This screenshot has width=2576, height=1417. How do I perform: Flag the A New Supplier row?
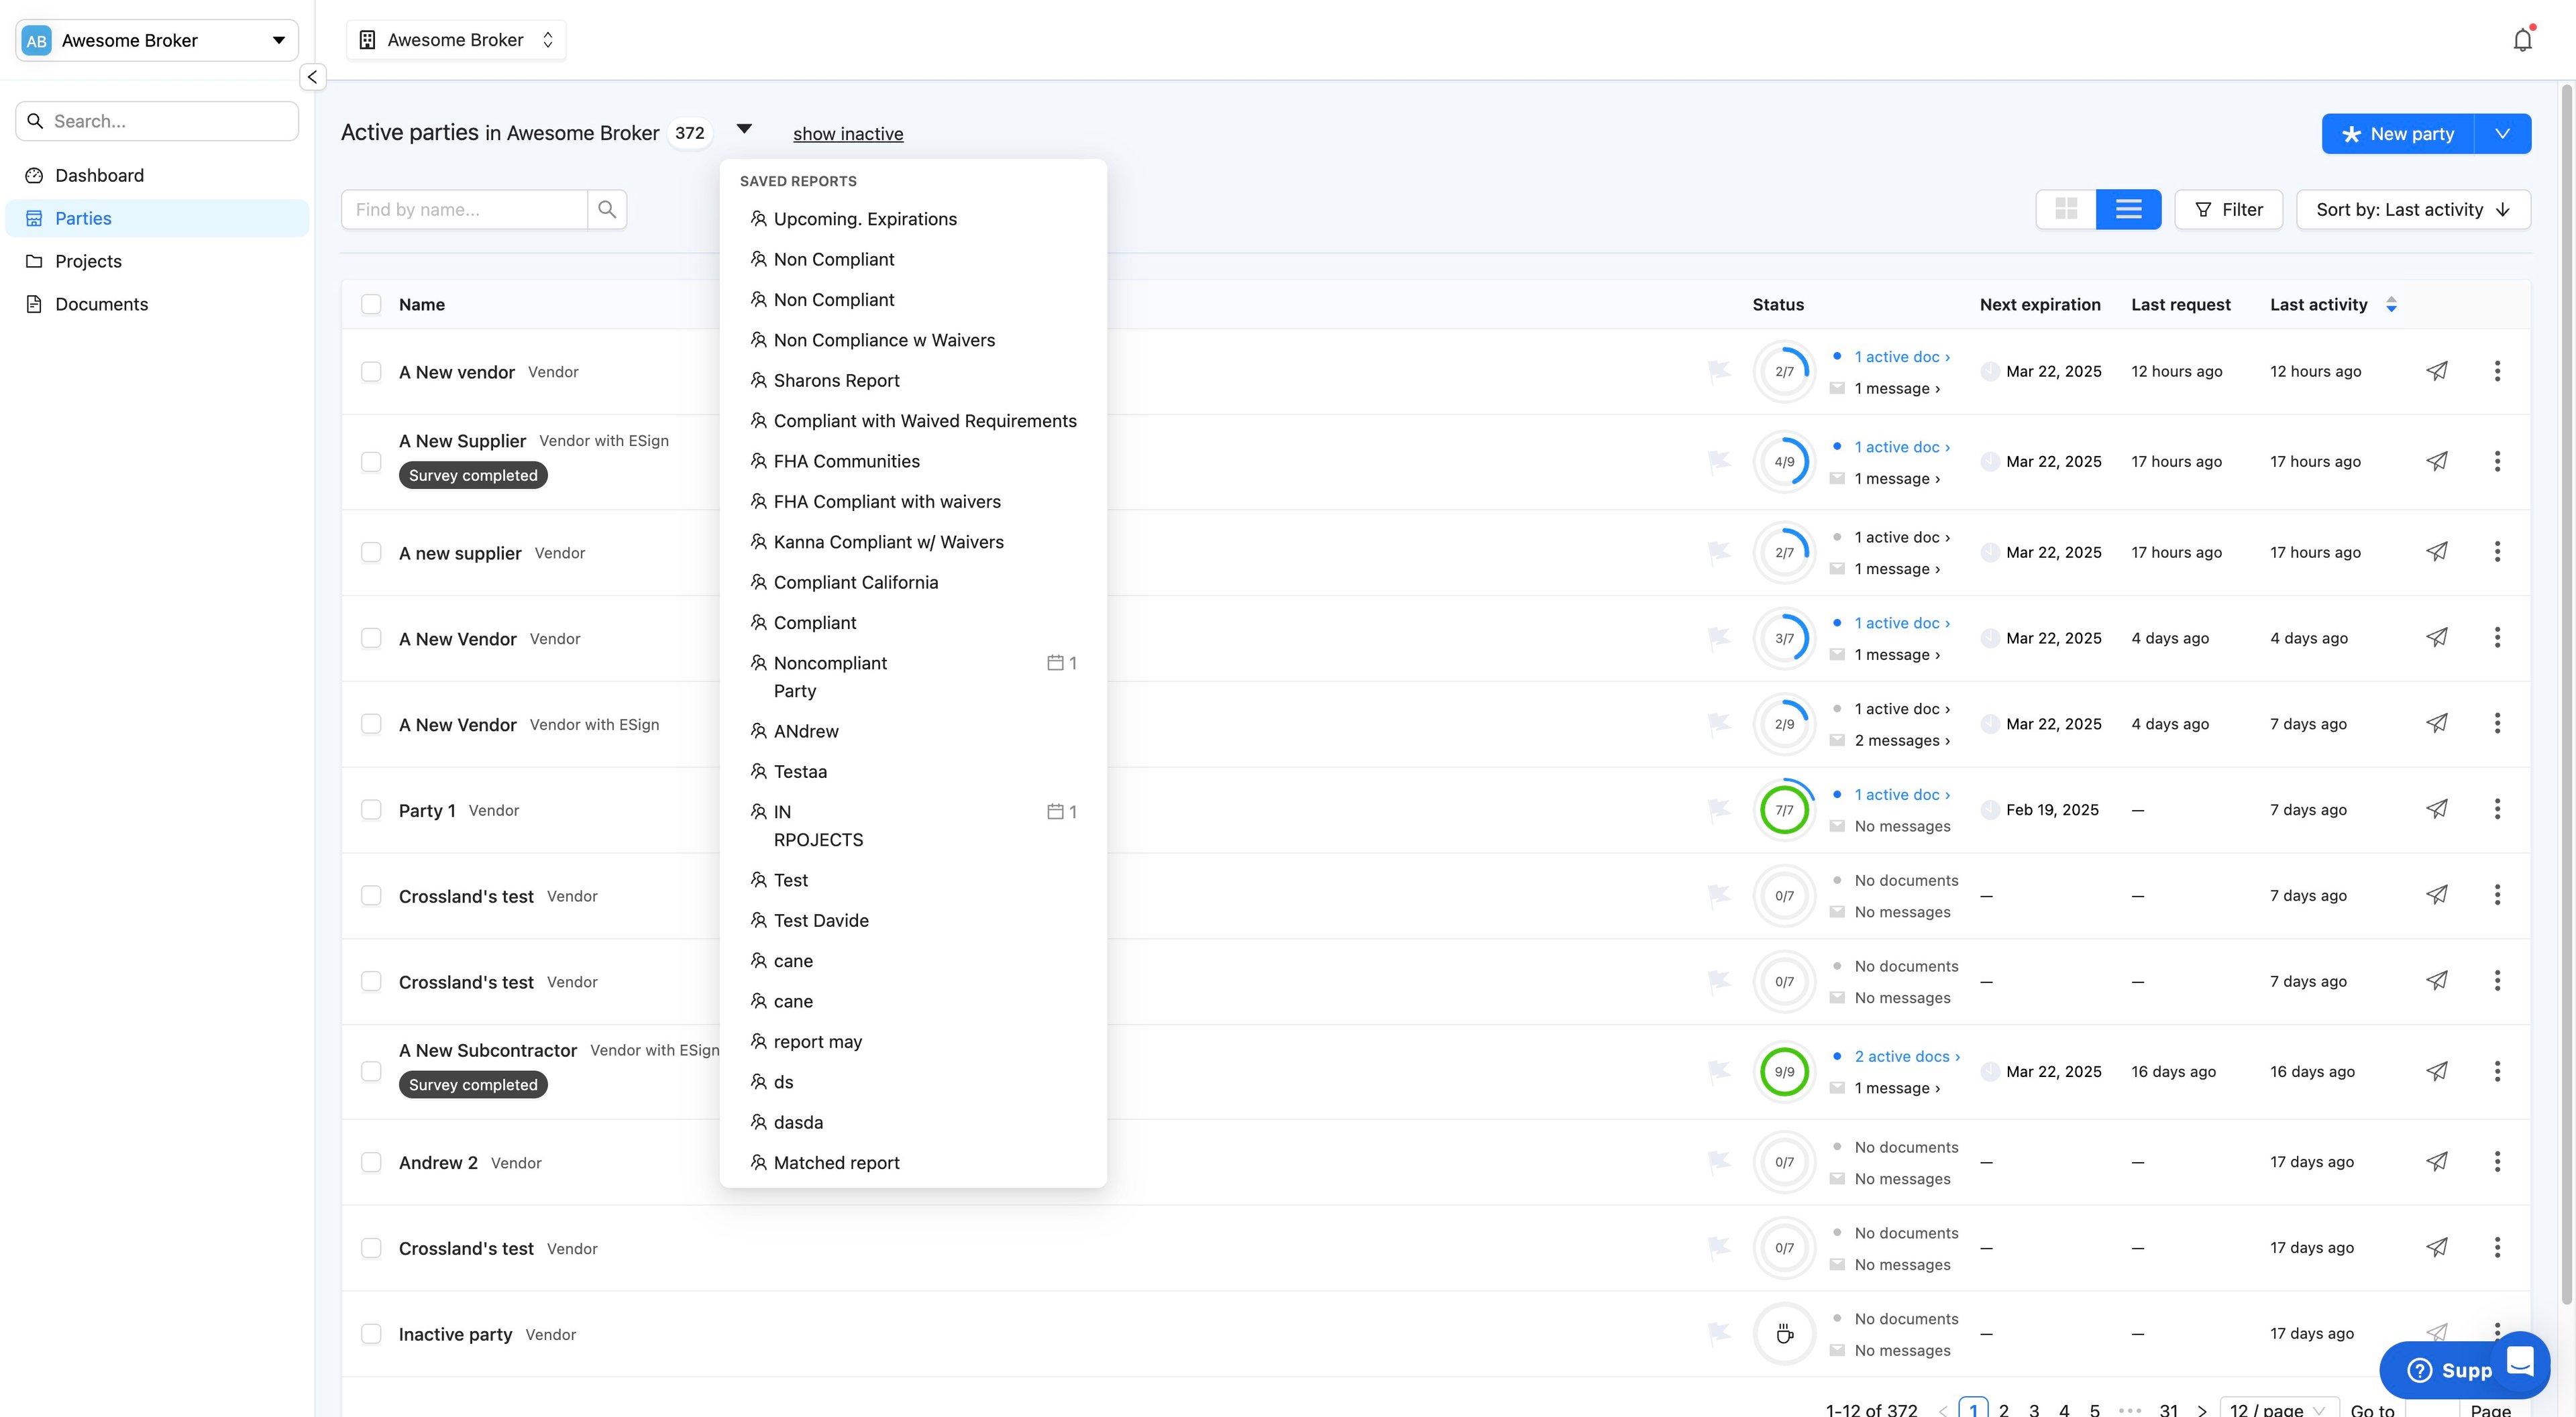(1719, 461)
